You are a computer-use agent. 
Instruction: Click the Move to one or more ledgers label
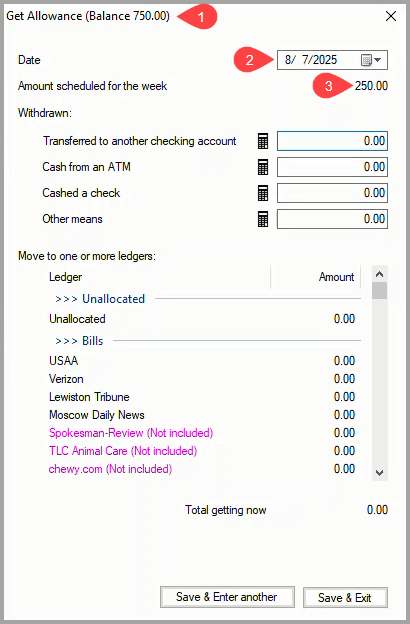pos(87,256)
